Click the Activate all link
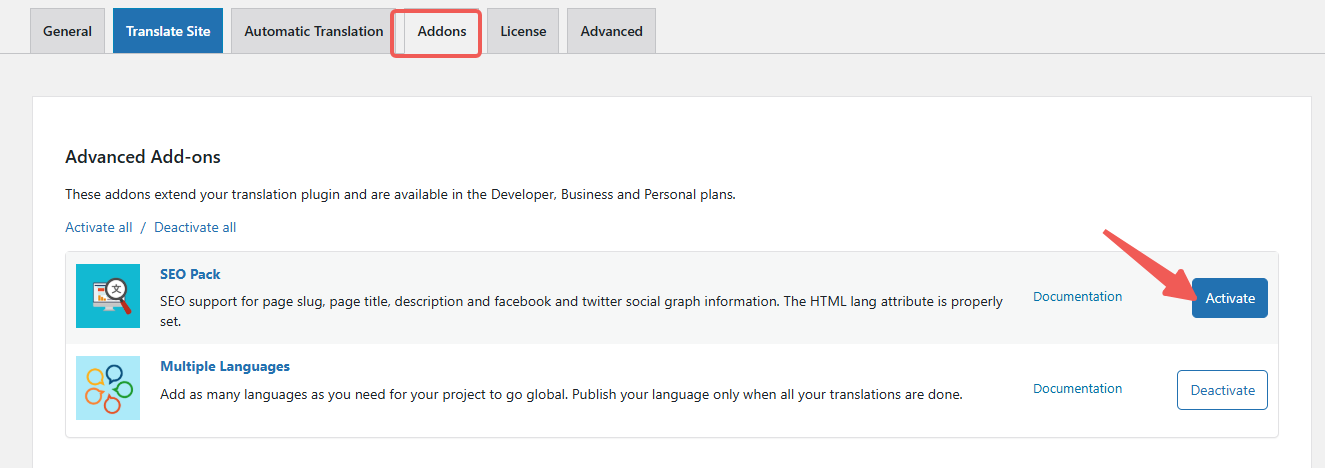The height and width of the screenshot is (468, 1325). click(98, 227)
